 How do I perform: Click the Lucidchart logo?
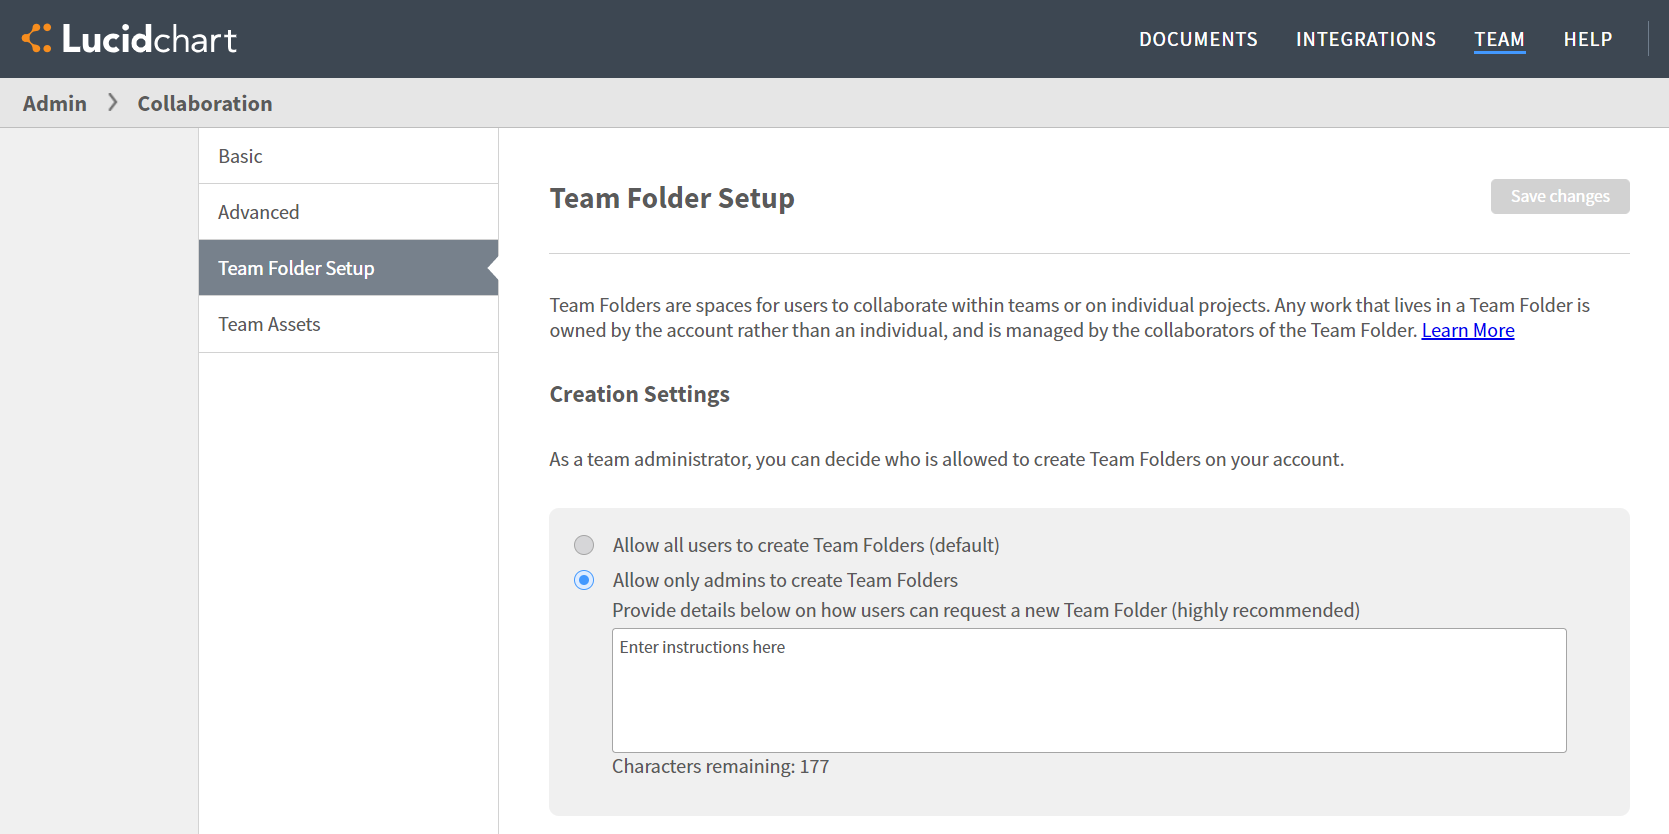(129, 39)
